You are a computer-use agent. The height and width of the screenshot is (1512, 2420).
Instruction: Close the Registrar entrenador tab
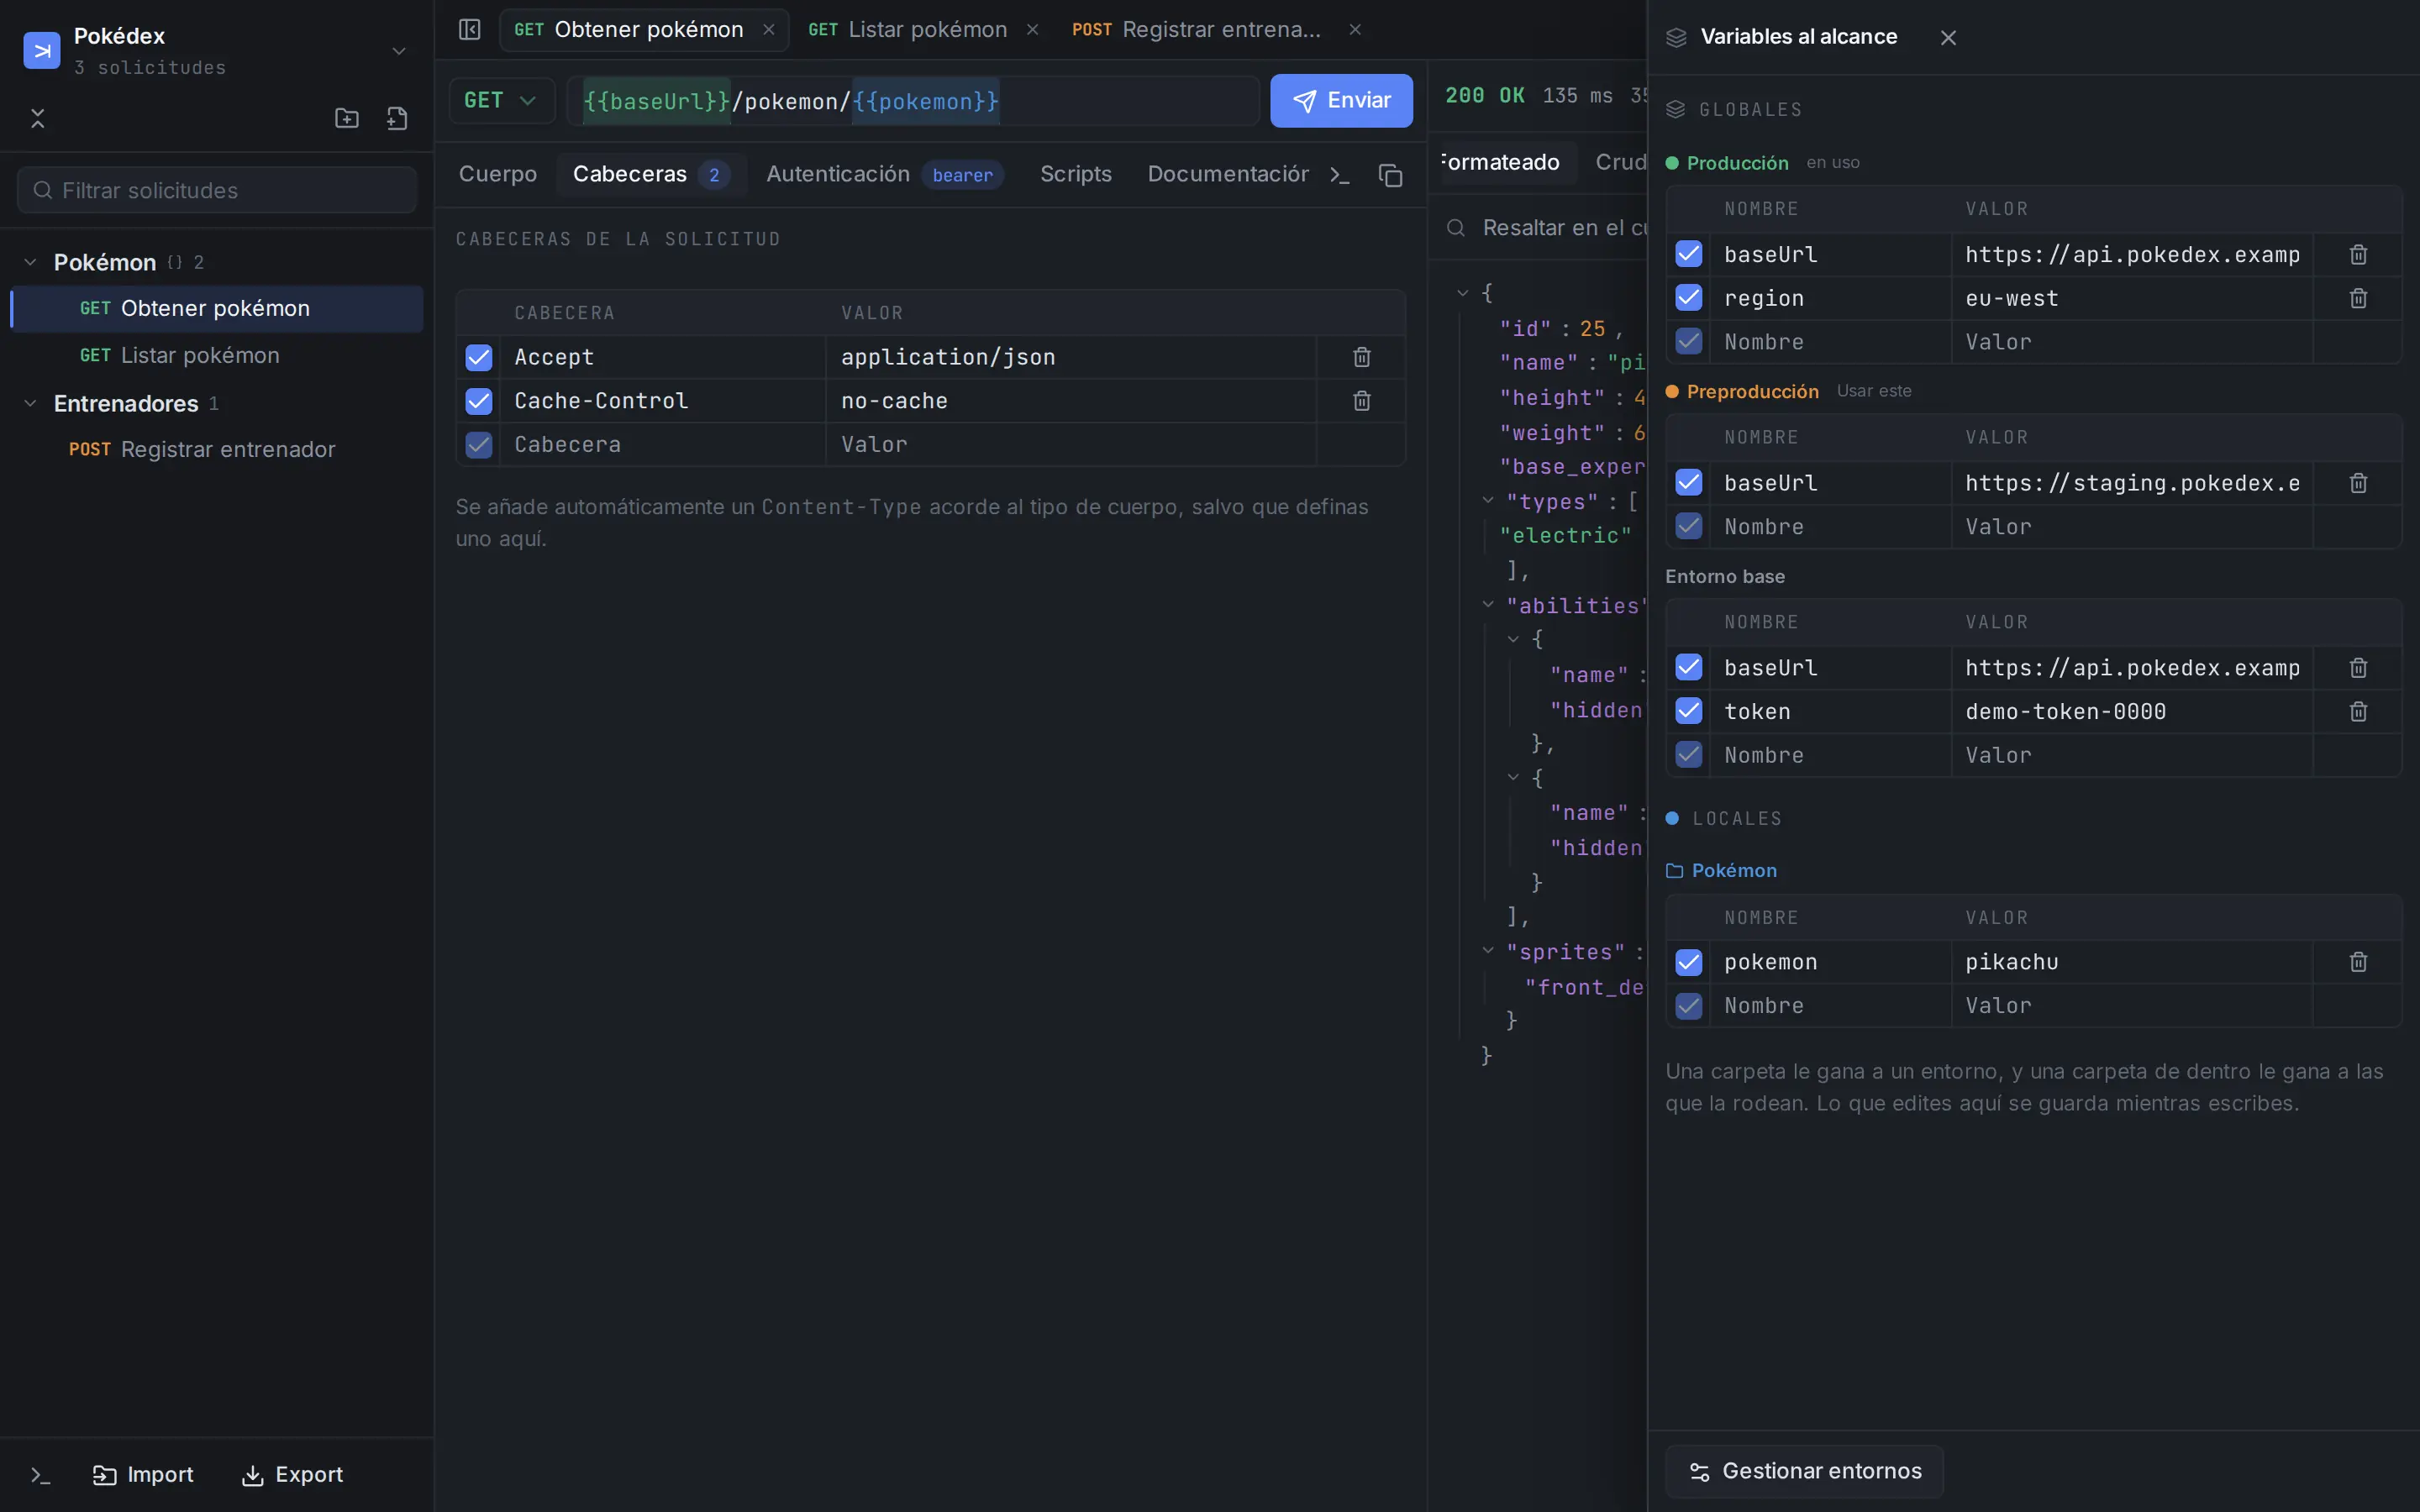point(1355,29)
